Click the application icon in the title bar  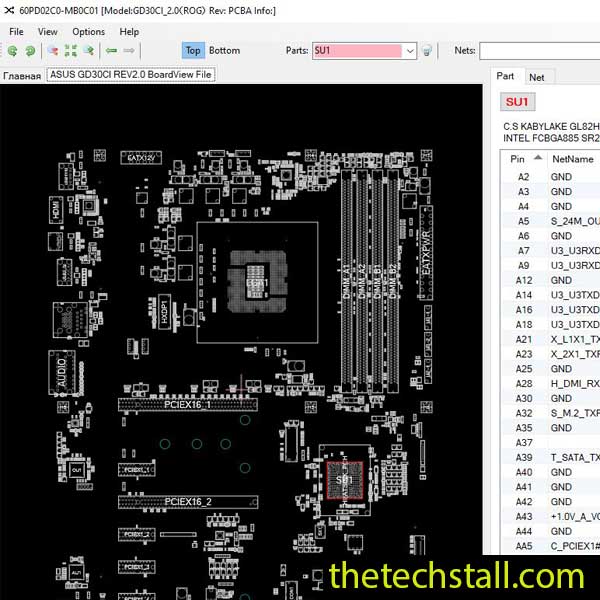pyautogui.click(x=9, y=10)
